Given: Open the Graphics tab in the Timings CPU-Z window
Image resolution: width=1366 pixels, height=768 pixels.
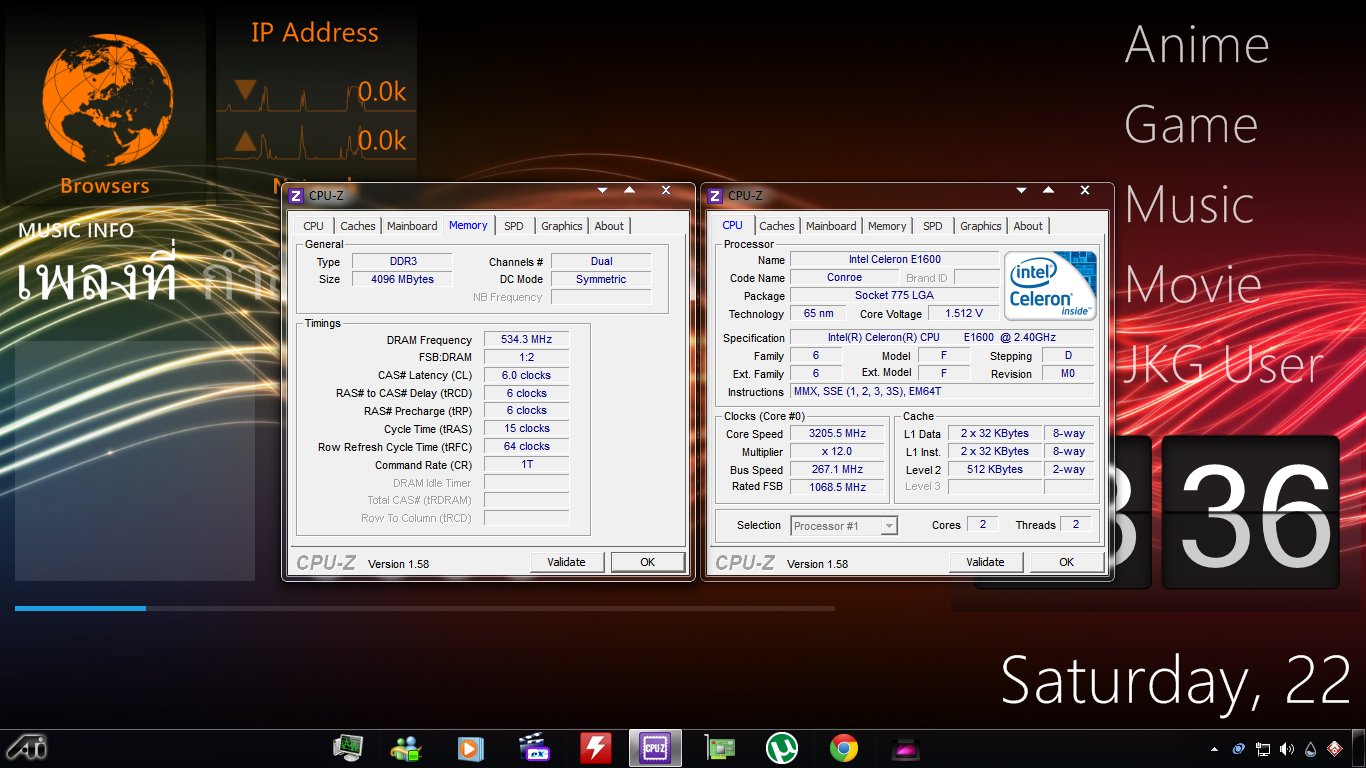Looking at the screenshot, I should (562, 226).
